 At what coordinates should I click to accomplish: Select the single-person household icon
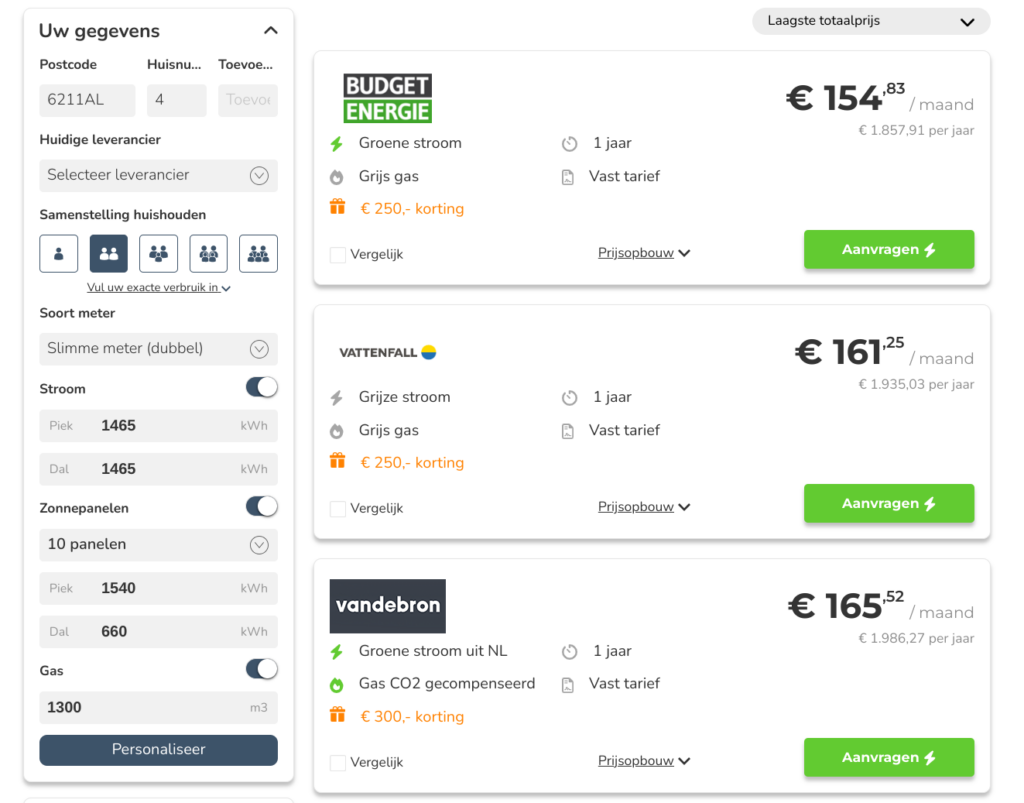[59, 254]
